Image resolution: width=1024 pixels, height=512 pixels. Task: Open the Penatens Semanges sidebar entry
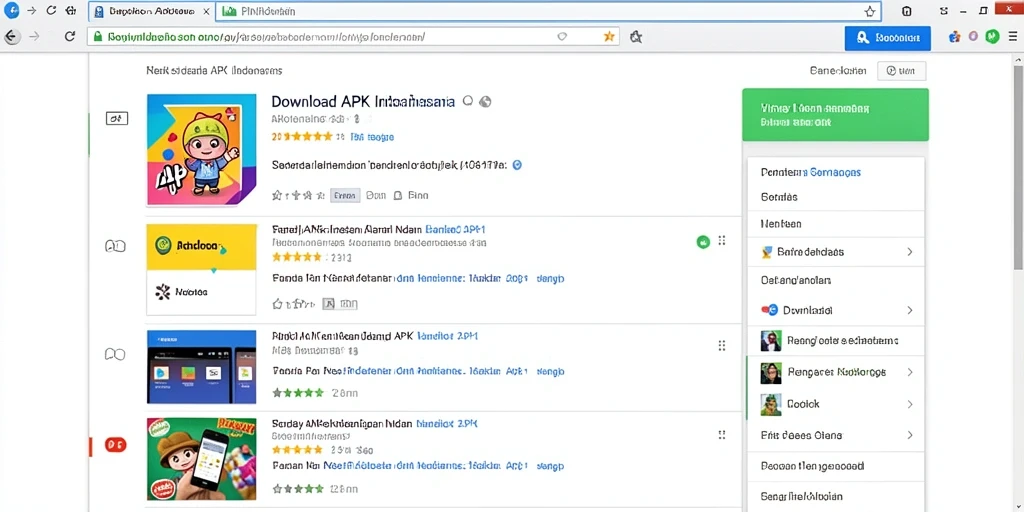810,172
